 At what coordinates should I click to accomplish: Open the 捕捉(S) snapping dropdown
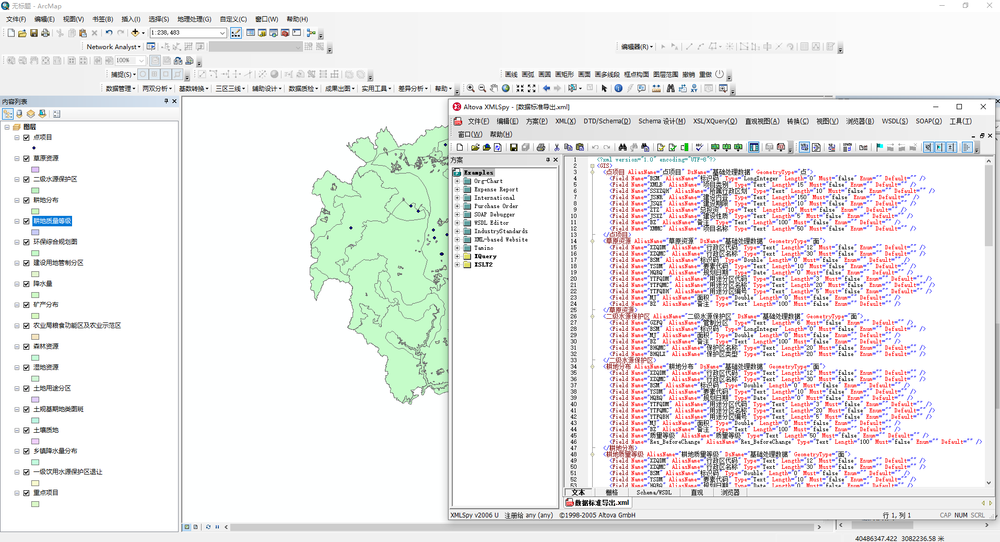(122, 75)
